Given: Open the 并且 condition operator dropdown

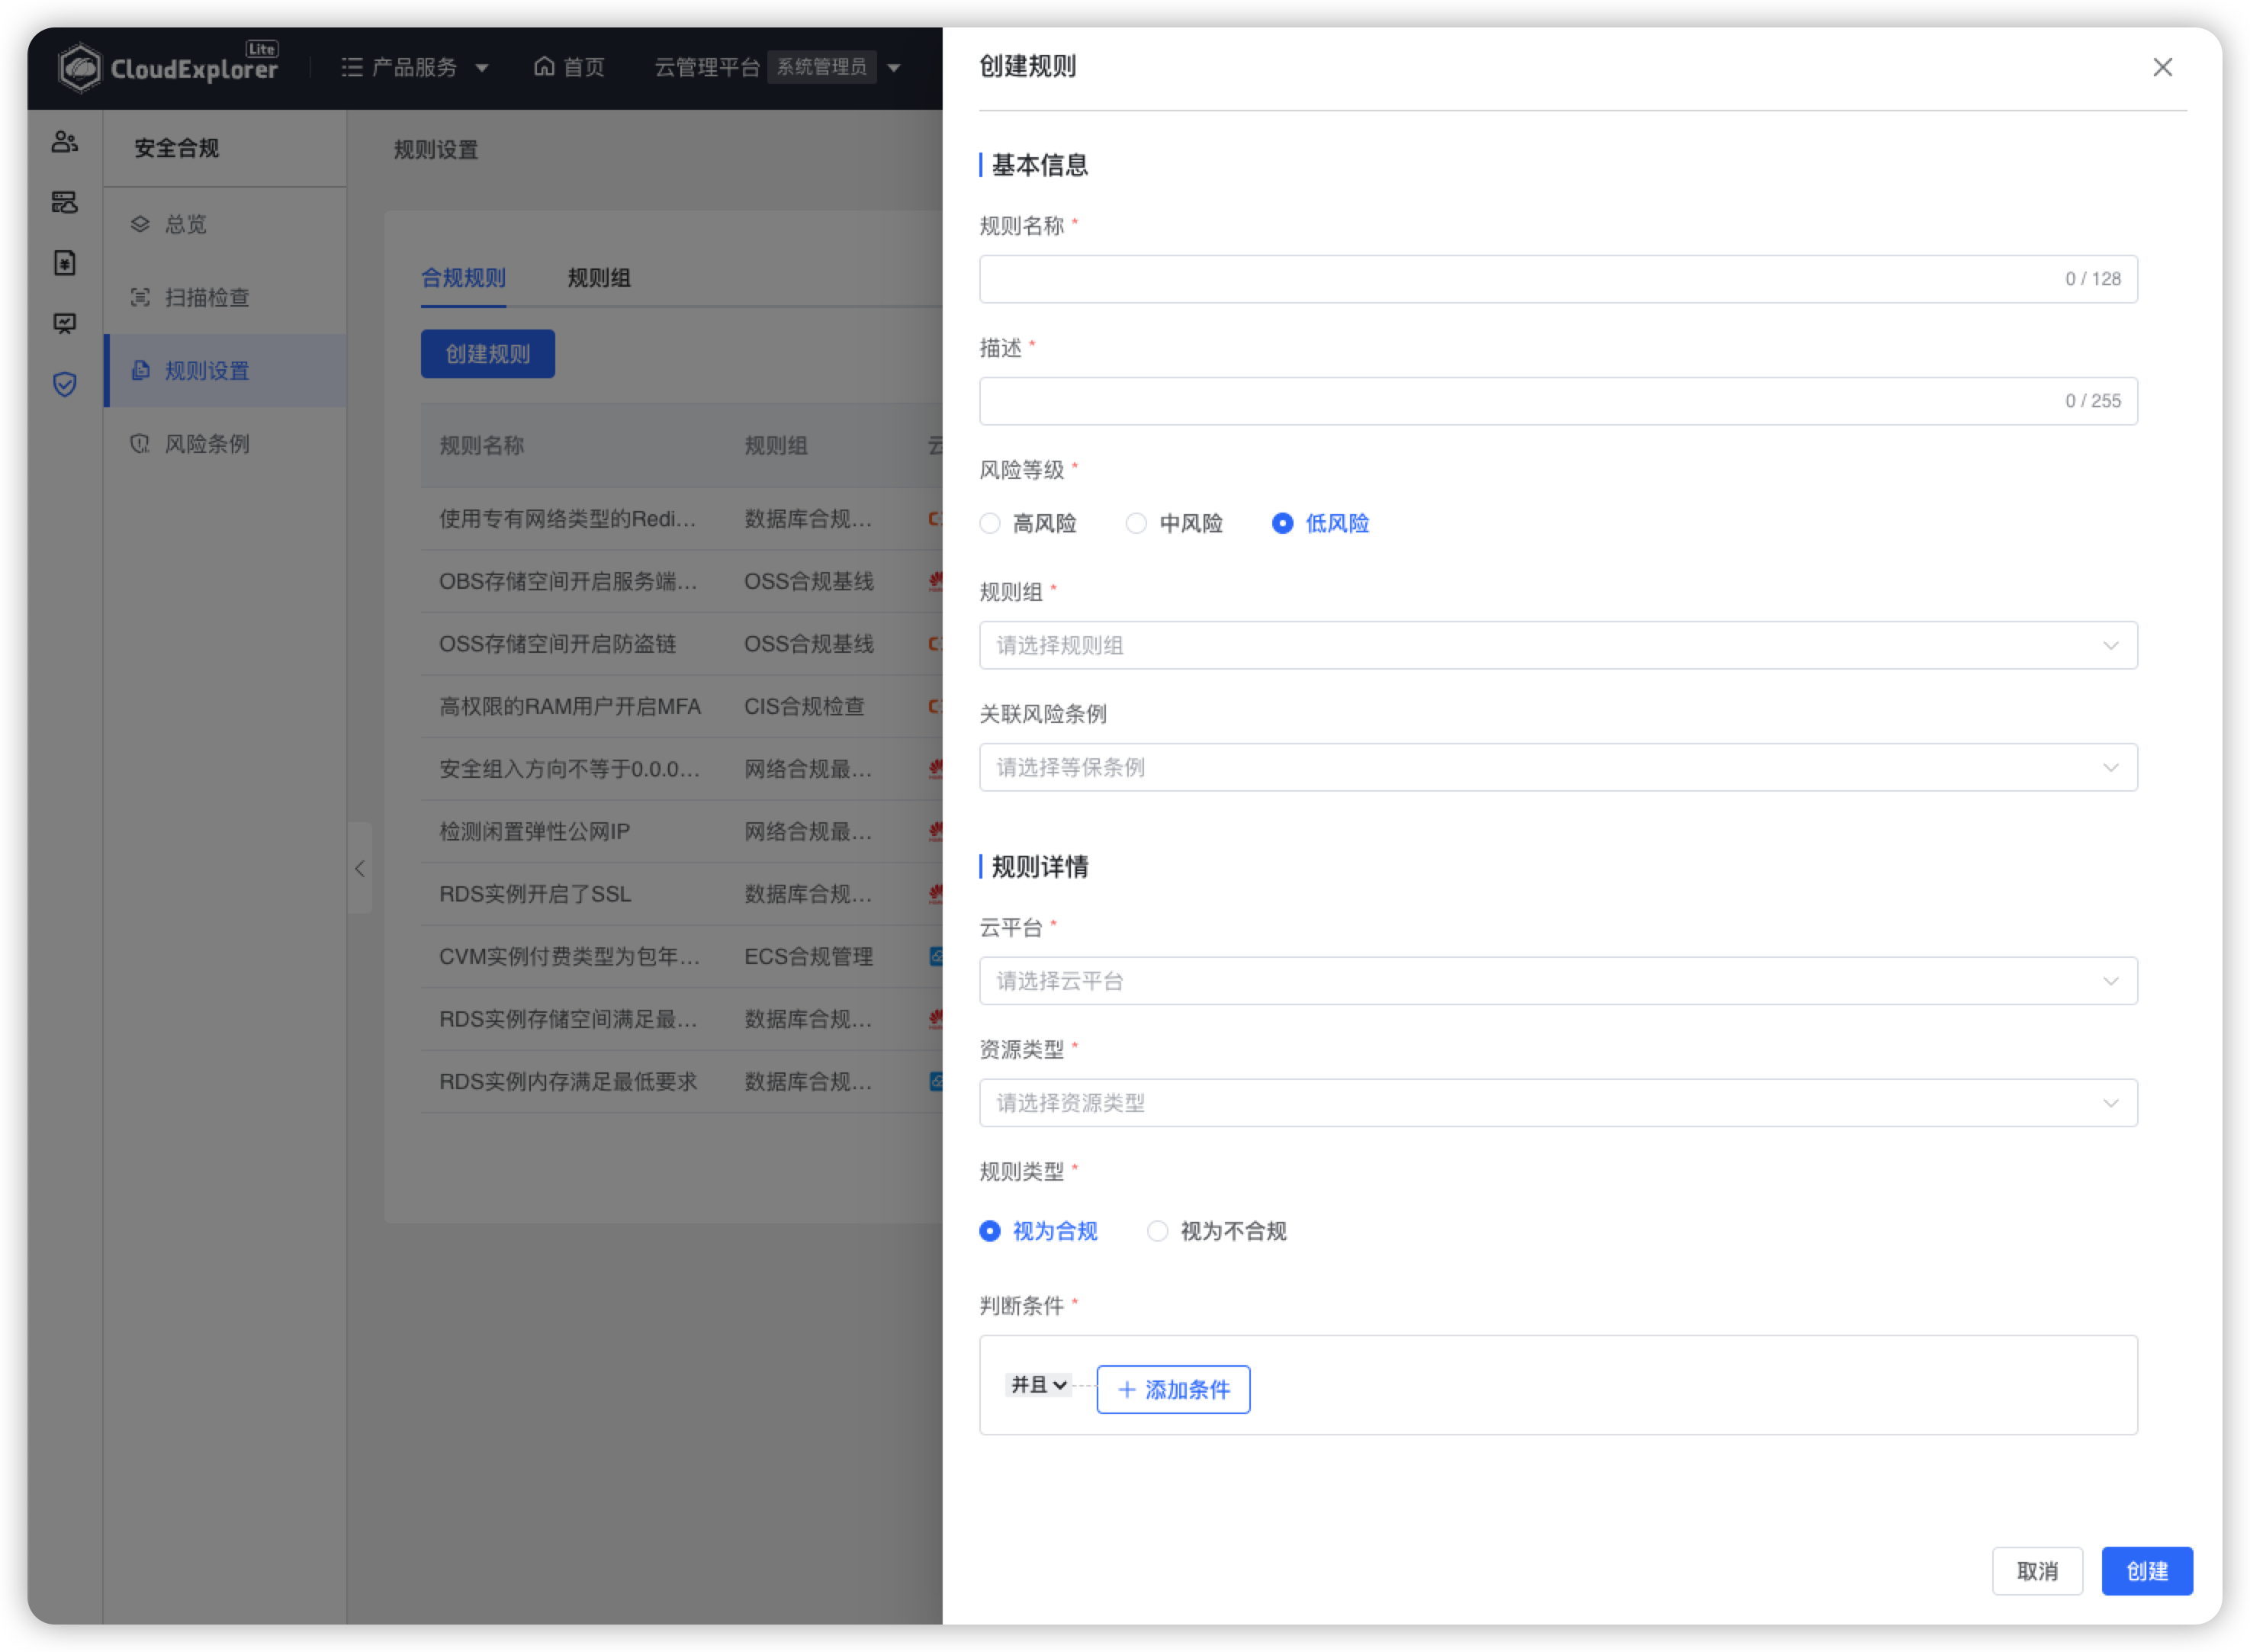Looking at the screenshot, I should tap(1038, 1384).
